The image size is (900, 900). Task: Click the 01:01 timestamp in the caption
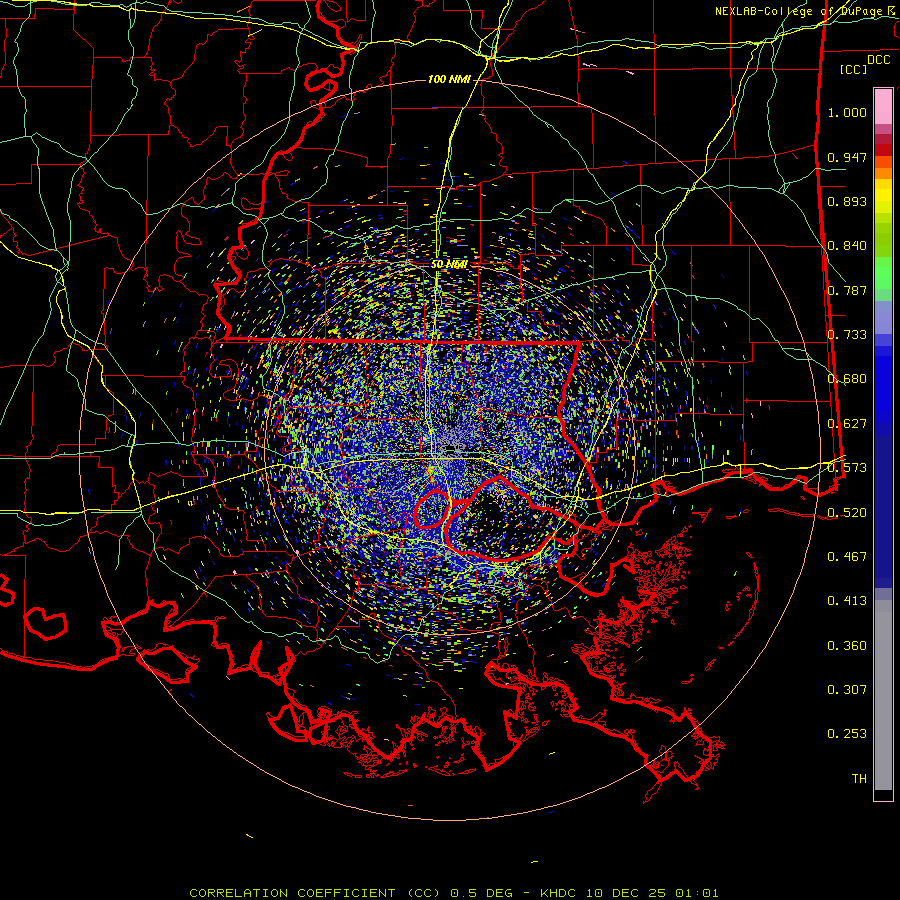696,893
